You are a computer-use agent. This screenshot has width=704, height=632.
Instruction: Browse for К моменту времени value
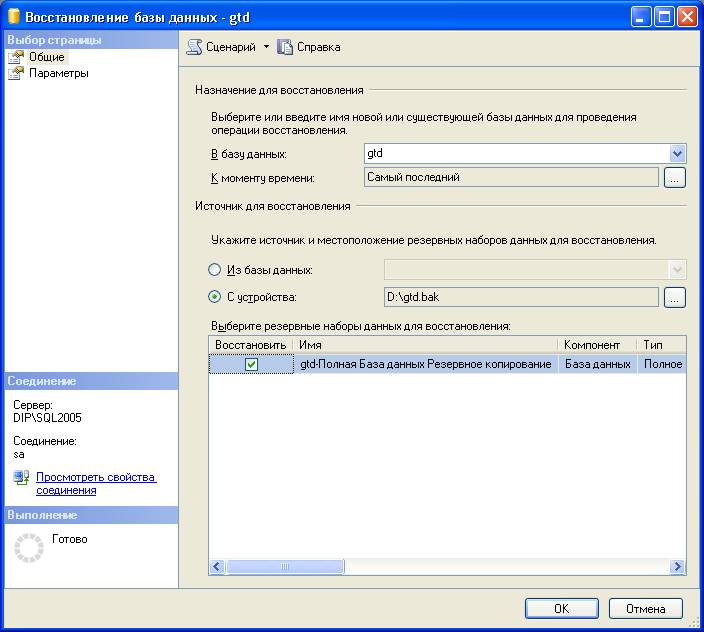675,178
